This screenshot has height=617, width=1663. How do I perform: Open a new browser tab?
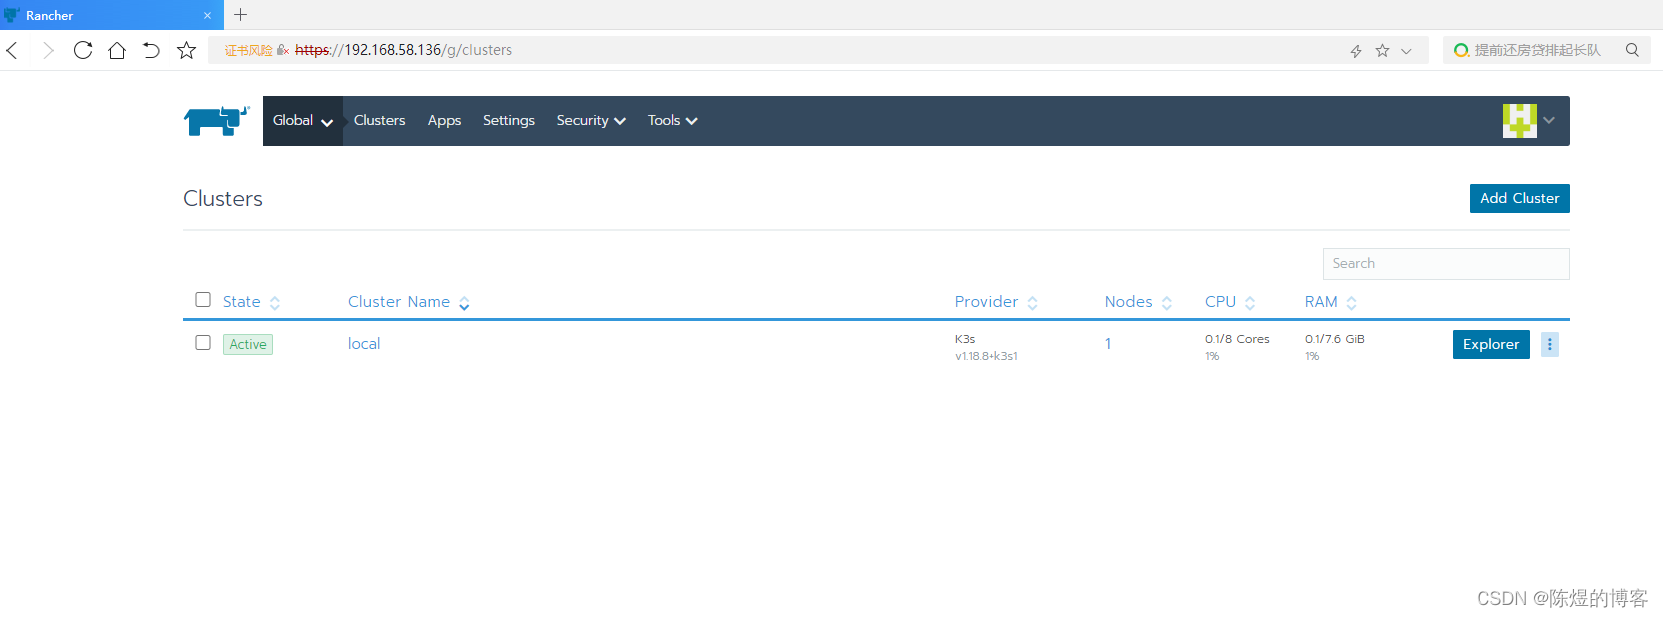[240, 15]
